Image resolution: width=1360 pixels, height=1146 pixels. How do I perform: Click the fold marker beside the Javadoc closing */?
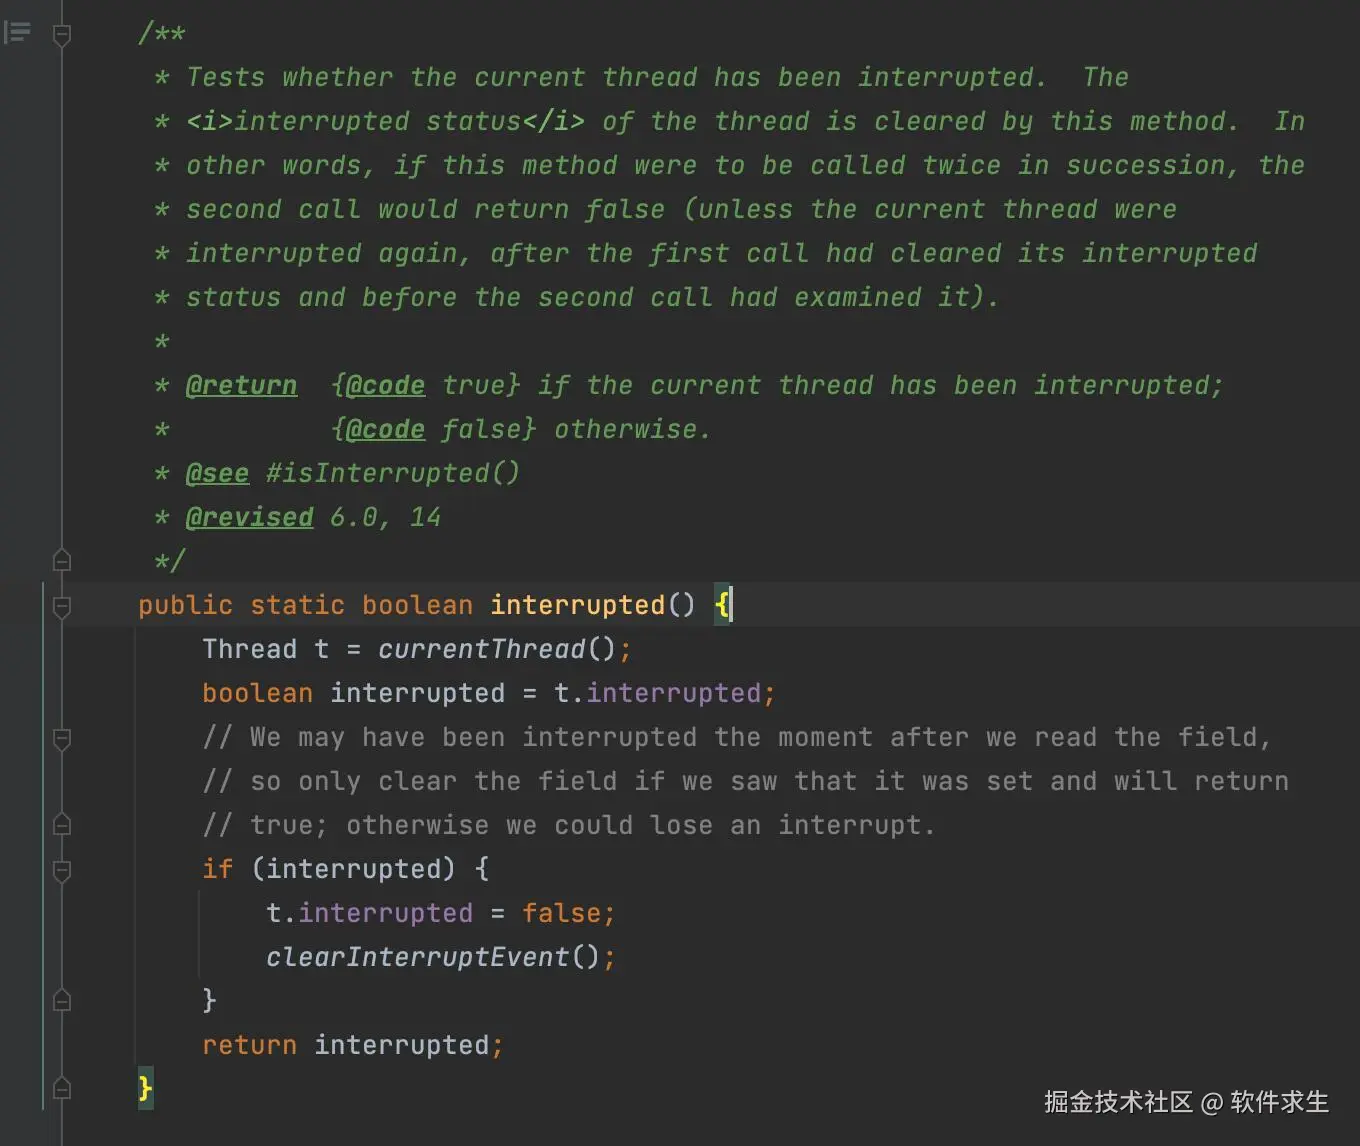coord(62,561)
